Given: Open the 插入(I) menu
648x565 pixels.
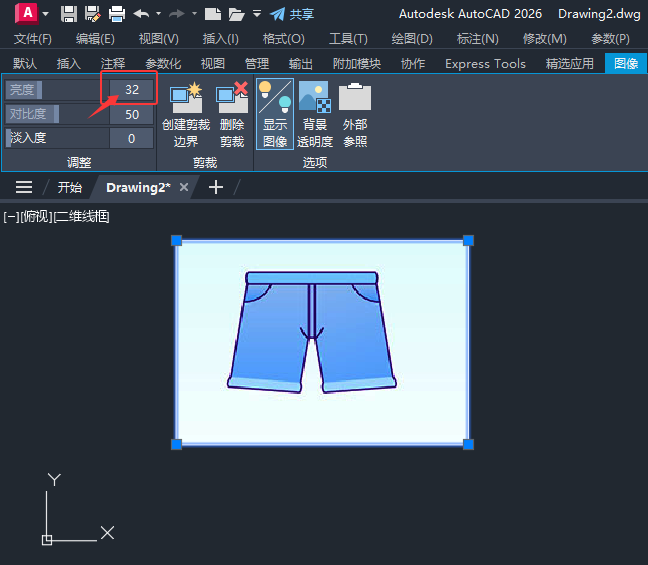Looking at the screenshot, I should tap(221, 39).
